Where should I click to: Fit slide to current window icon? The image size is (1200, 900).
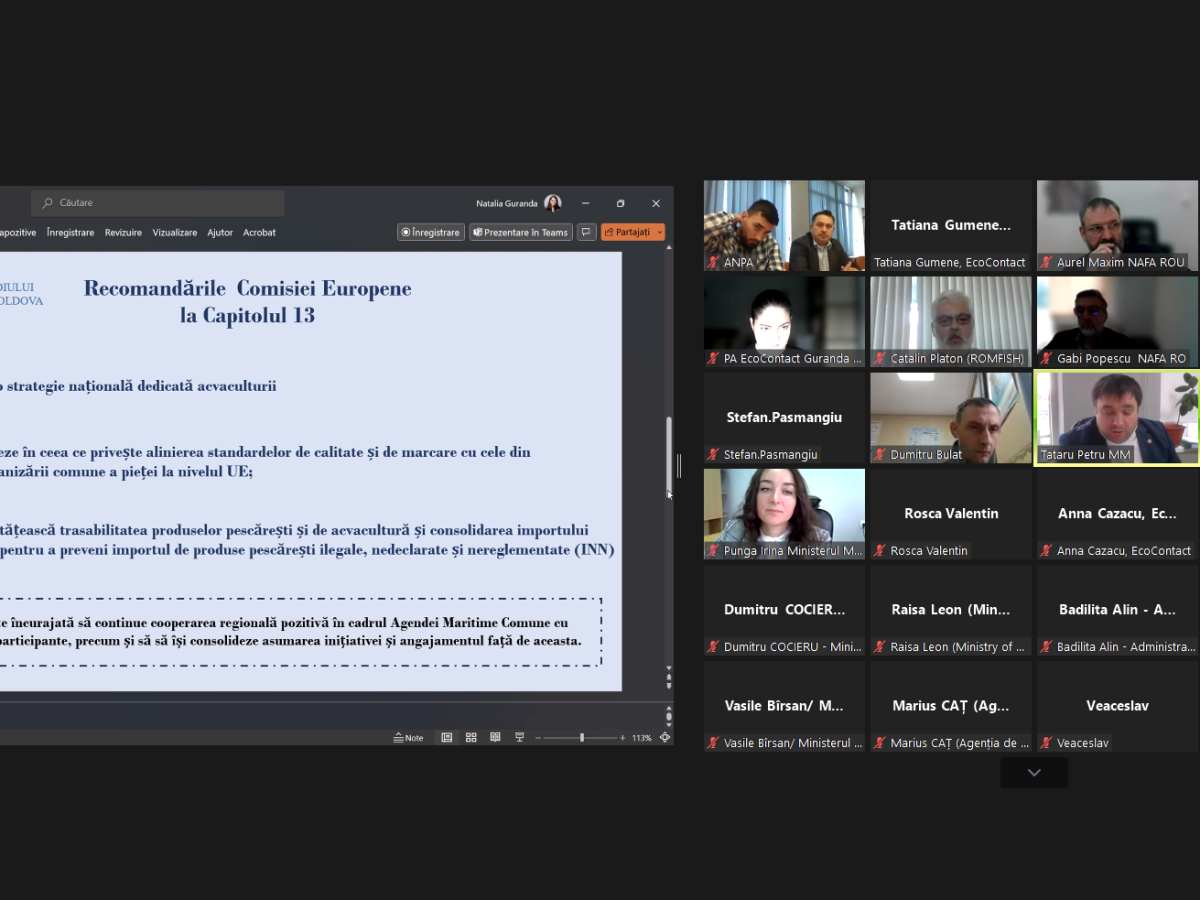pos(665,738)
